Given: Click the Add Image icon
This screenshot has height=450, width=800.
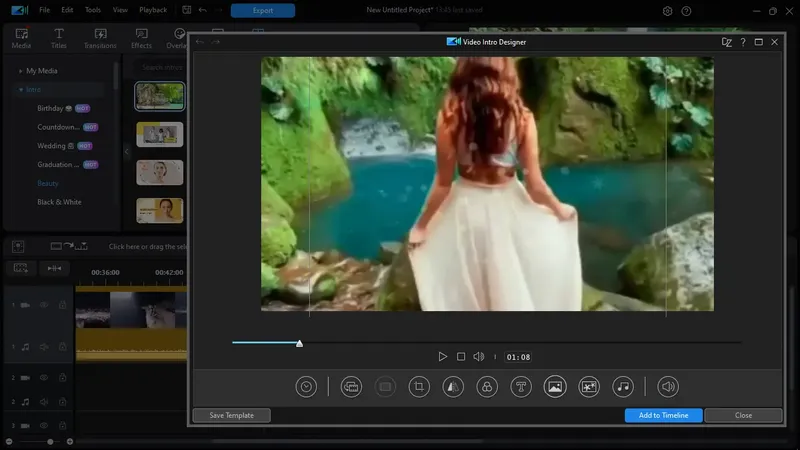Looking at the screenshot, I should [554, 387].
